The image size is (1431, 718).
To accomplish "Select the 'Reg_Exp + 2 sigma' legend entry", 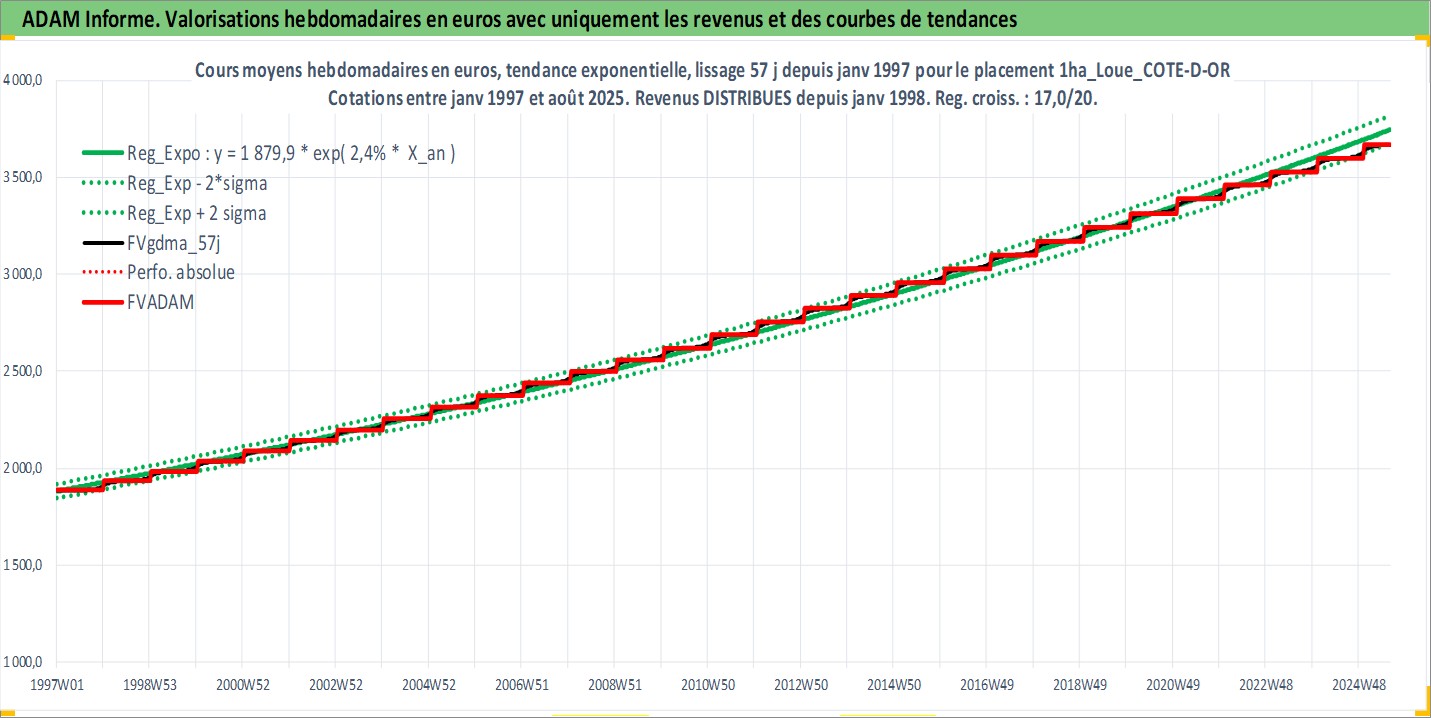I will (174, 213).
